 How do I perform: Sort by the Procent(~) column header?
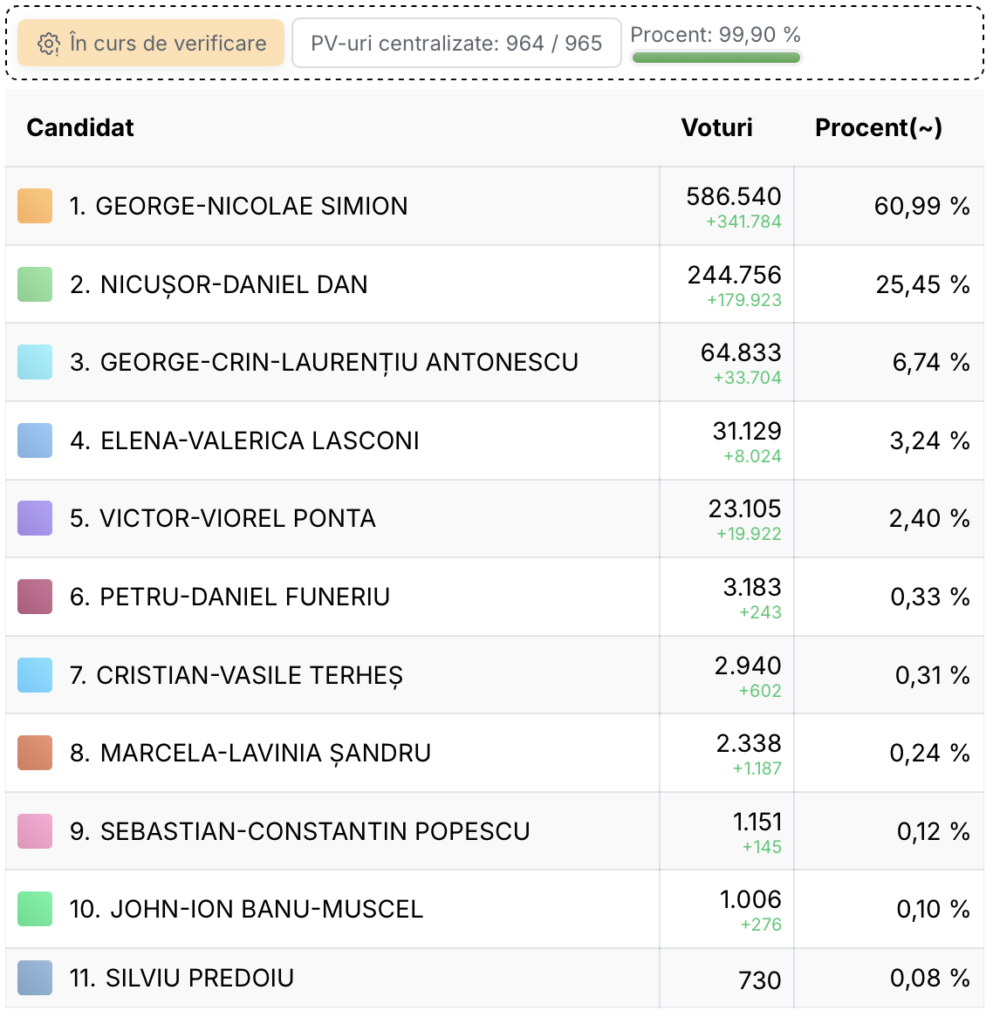coord(879,127)
